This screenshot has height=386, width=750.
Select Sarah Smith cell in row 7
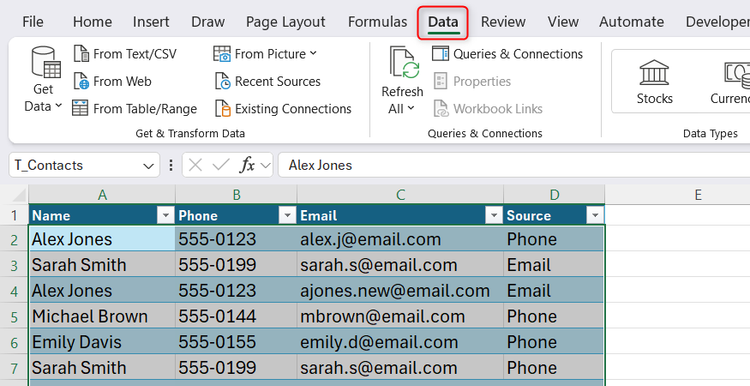pyautogui.click(x=102, y=368)
